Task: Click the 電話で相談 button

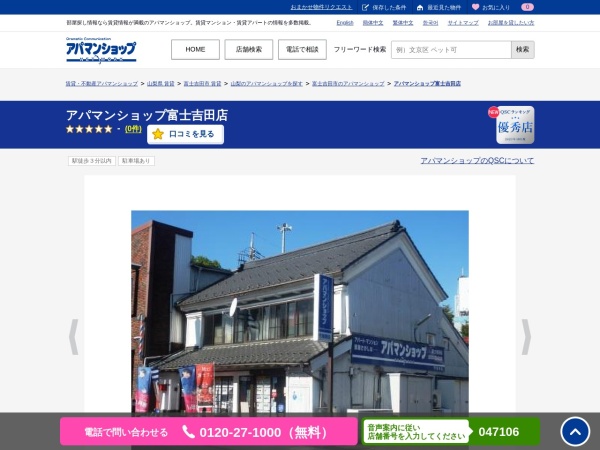Action: point(302,49)
